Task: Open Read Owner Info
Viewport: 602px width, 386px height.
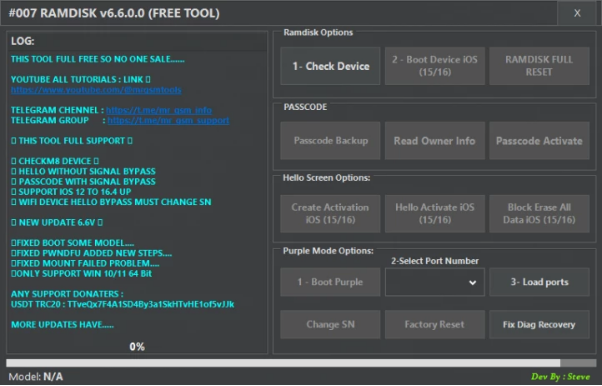Action: pyautogui.click(x=435, y=141)
